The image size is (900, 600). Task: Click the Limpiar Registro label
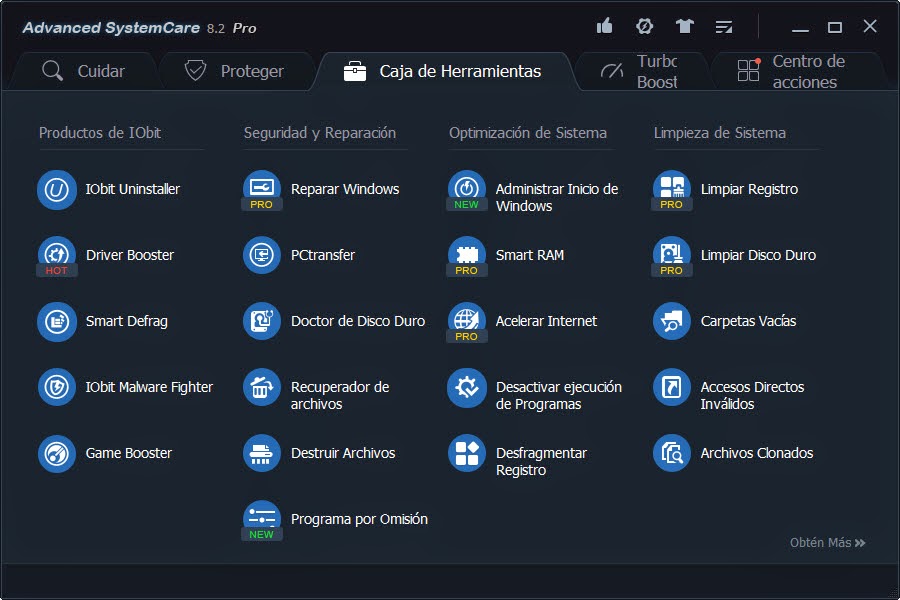point(749,189)
